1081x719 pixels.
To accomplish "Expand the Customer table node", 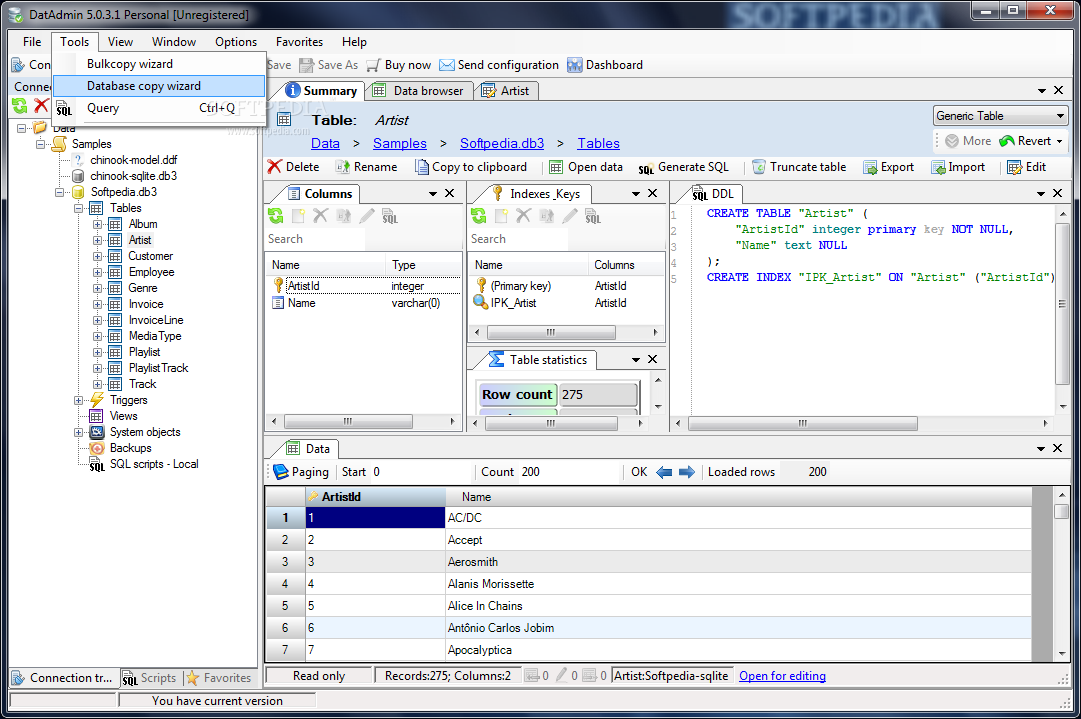I will point(97,256).
